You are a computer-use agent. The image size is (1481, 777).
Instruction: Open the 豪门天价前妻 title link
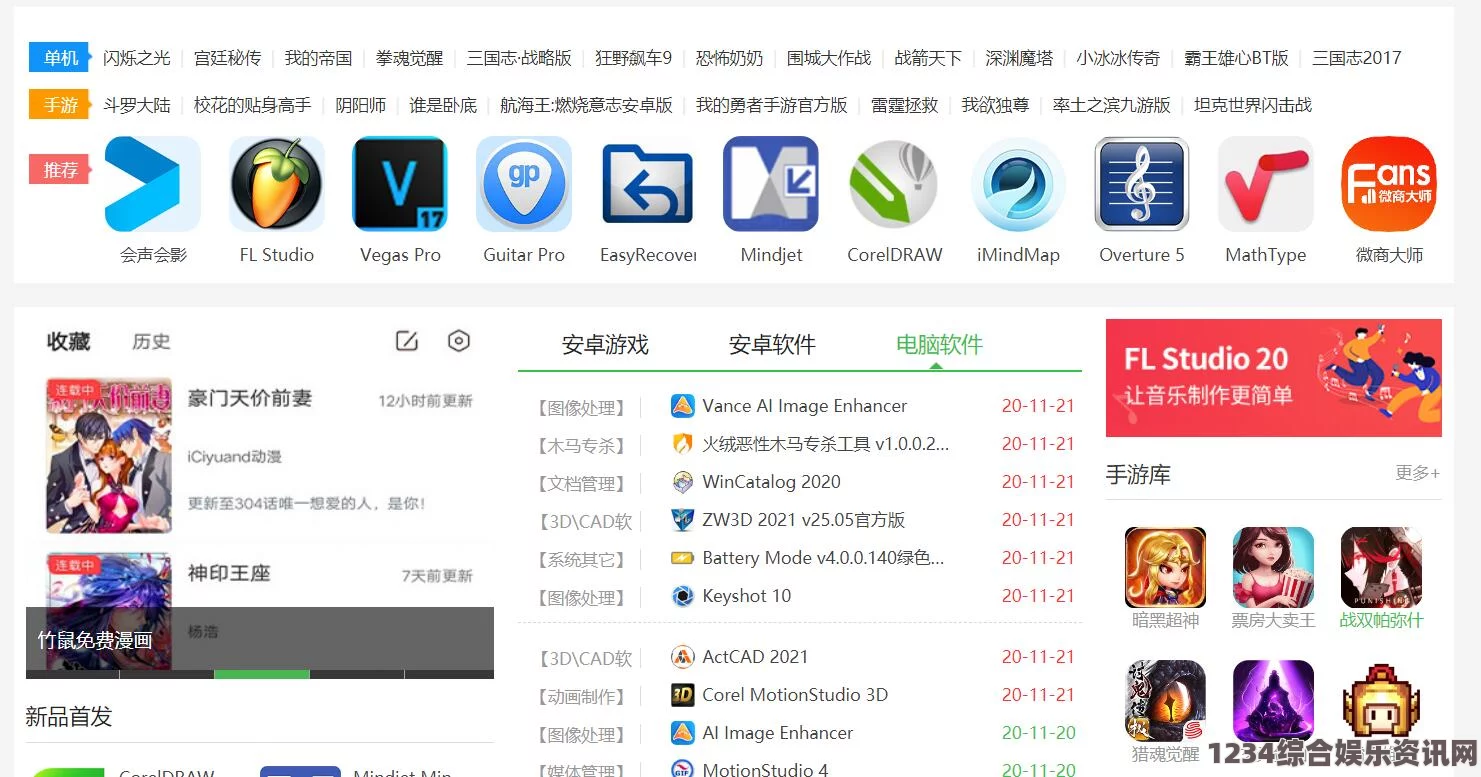(x=250, y=398)
